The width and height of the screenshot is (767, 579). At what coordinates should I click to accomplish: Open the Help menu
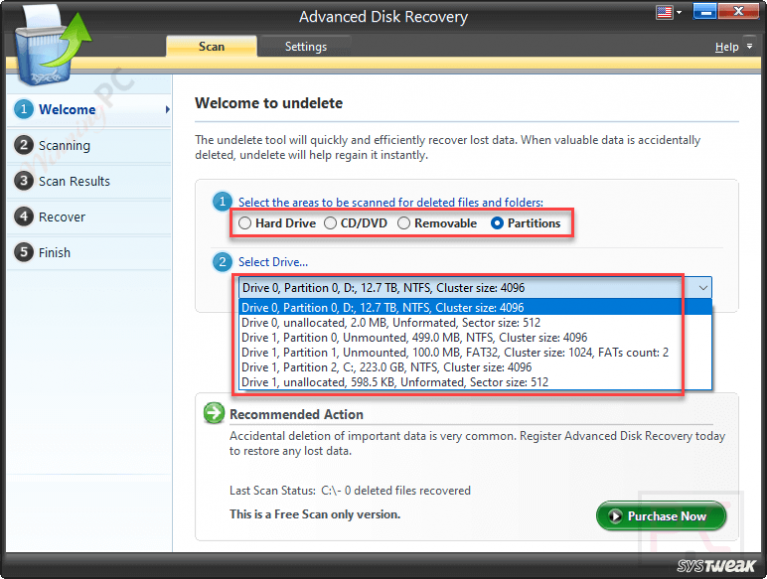(726, 47)
